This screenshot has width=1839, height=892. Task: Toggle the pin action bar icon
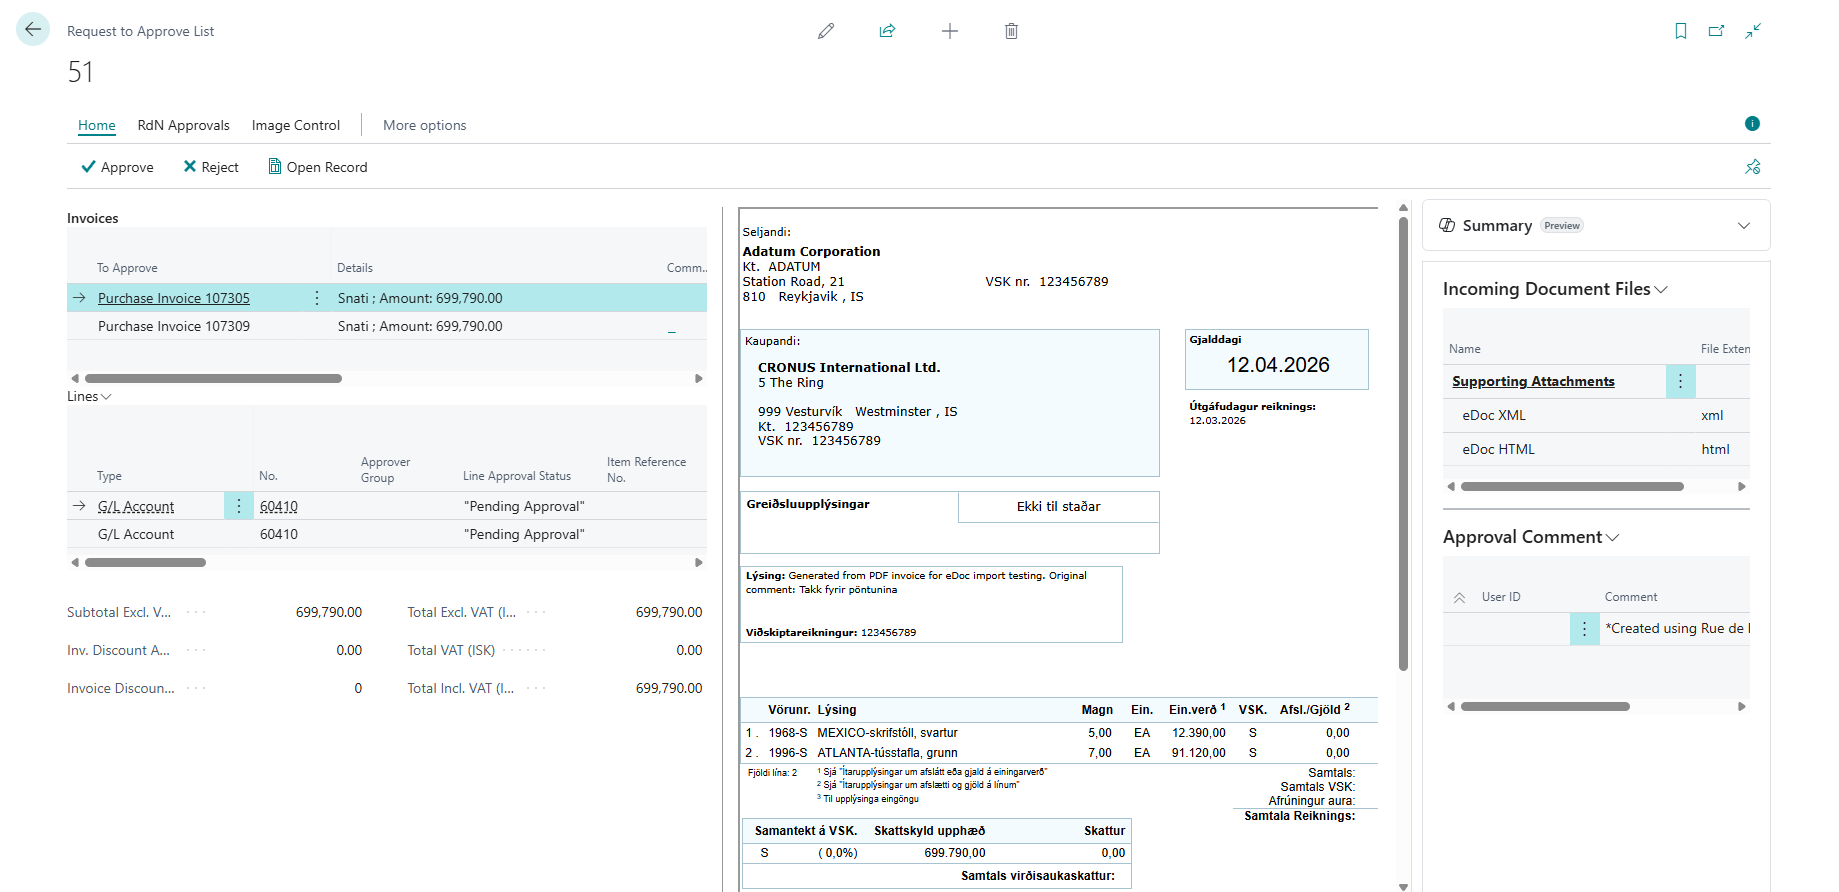tap(1753, 167)
